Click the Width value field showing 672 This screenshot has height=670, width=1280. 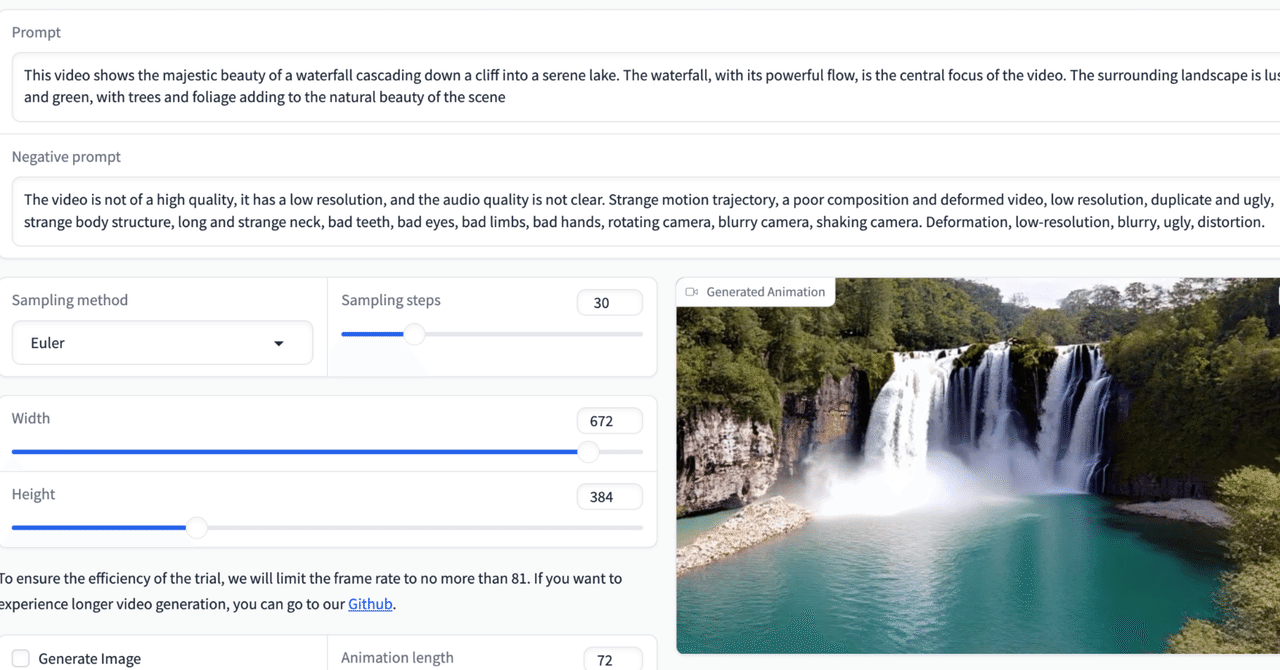coord(609,421)
